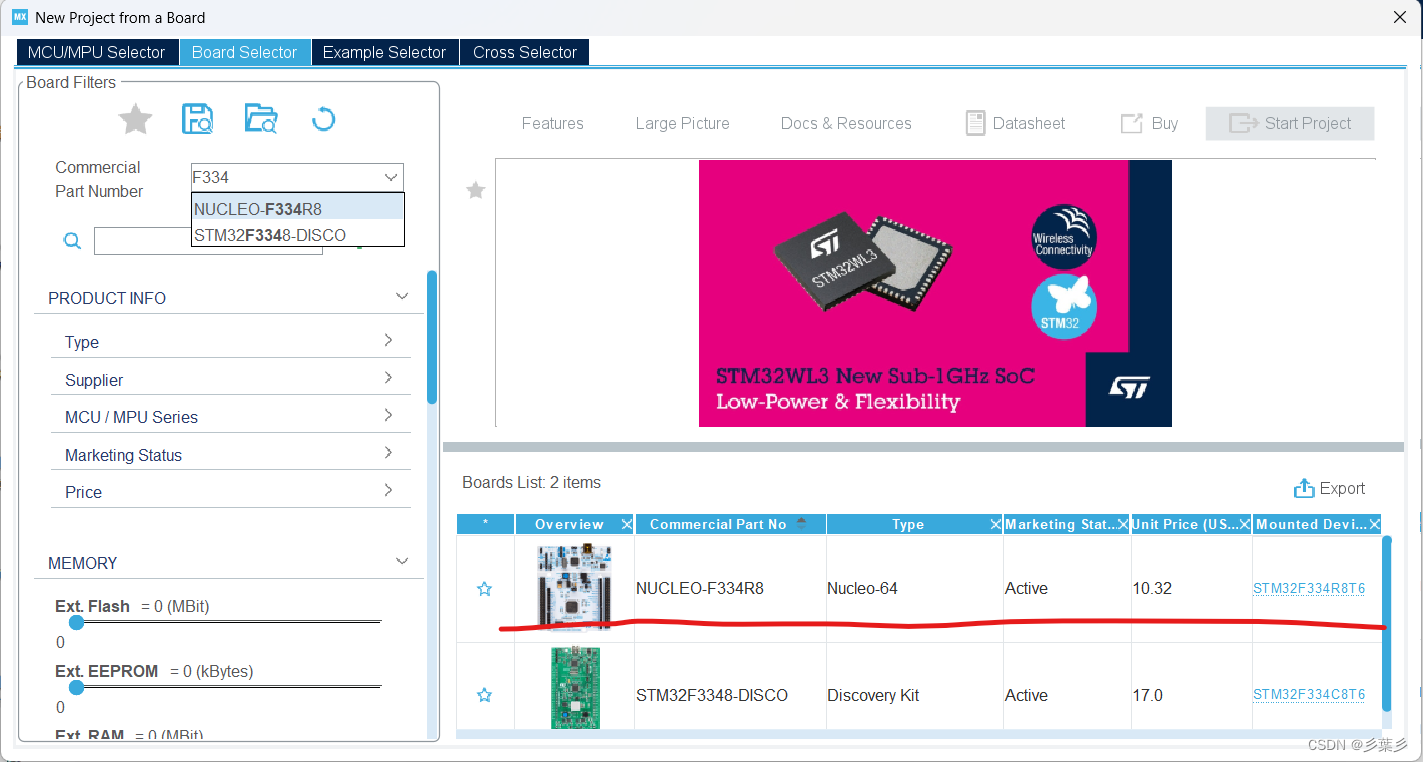The image size is (1423, 762).
Task: Click the Type column header
Action: pyautogui.click(x=908, y=524)
